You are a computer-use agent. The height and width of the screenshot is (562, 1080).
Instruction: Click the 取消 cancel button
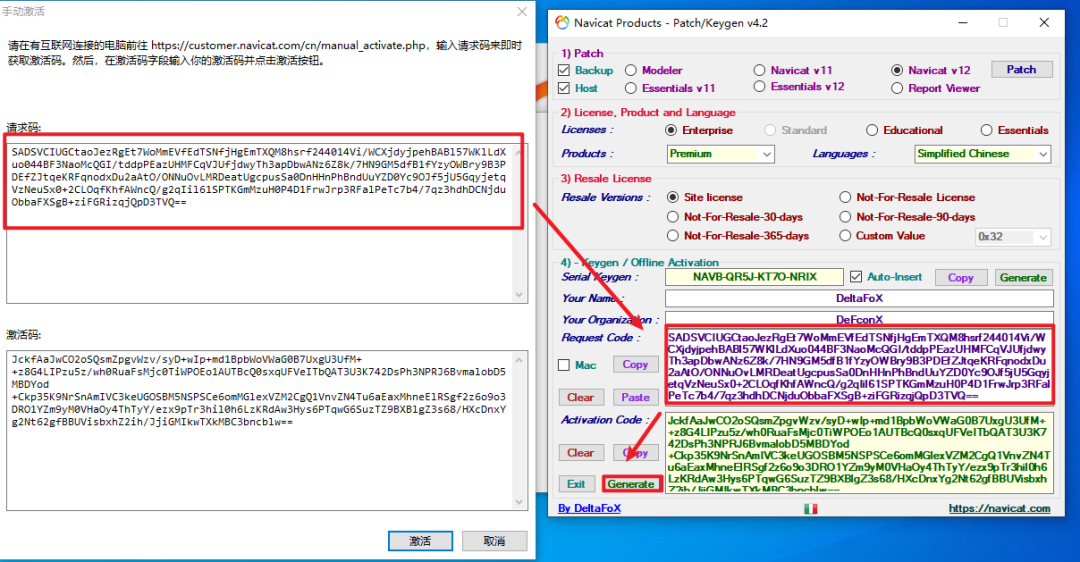[x=494, y=541]
